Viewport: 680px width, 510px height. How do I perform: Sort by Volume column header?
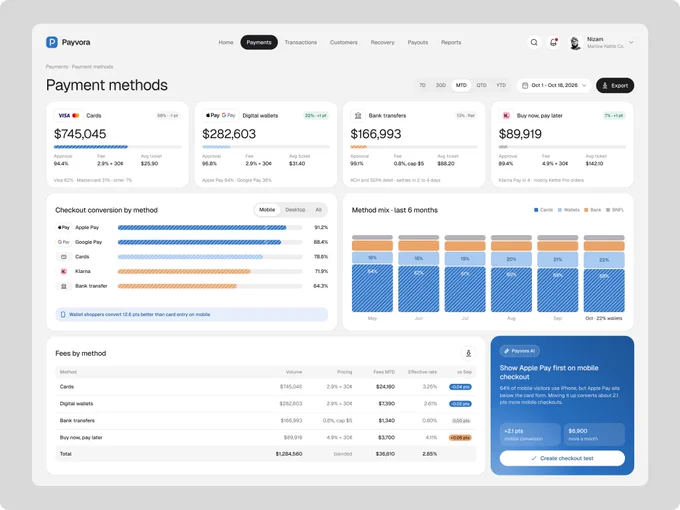(294, 372)
